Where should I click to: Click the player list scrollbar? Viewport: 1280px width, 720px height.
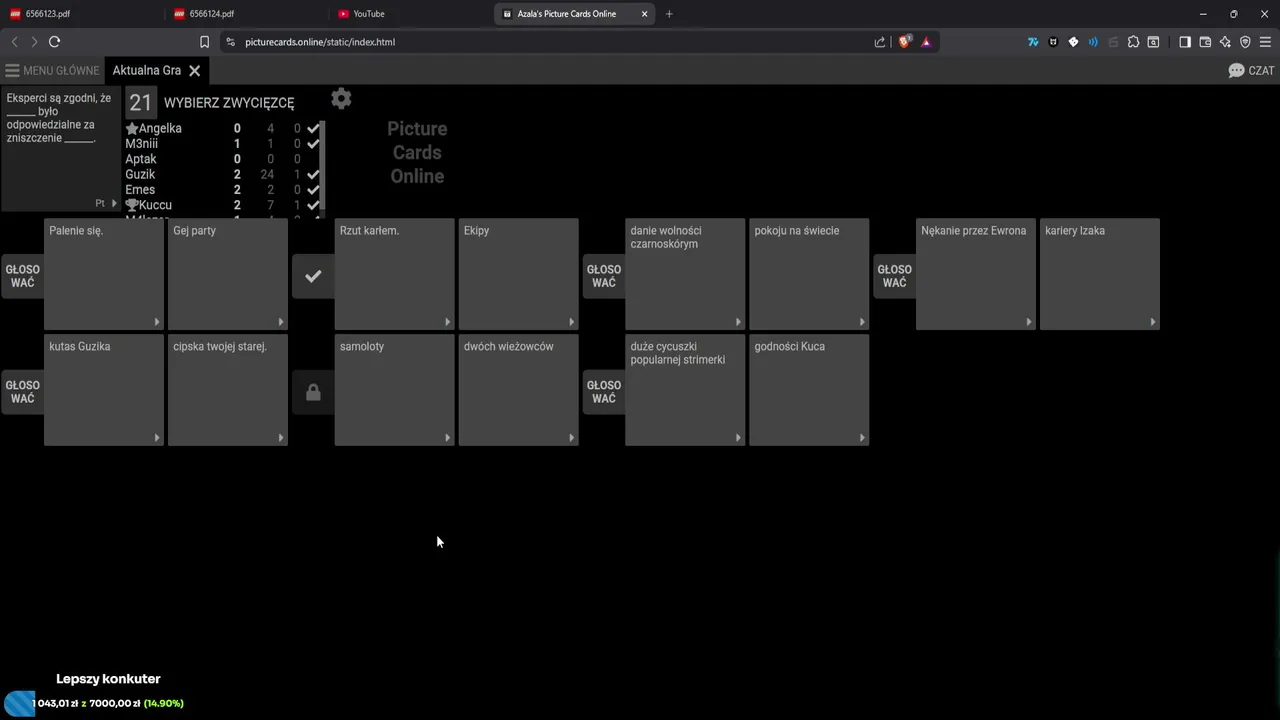[322, 168]
